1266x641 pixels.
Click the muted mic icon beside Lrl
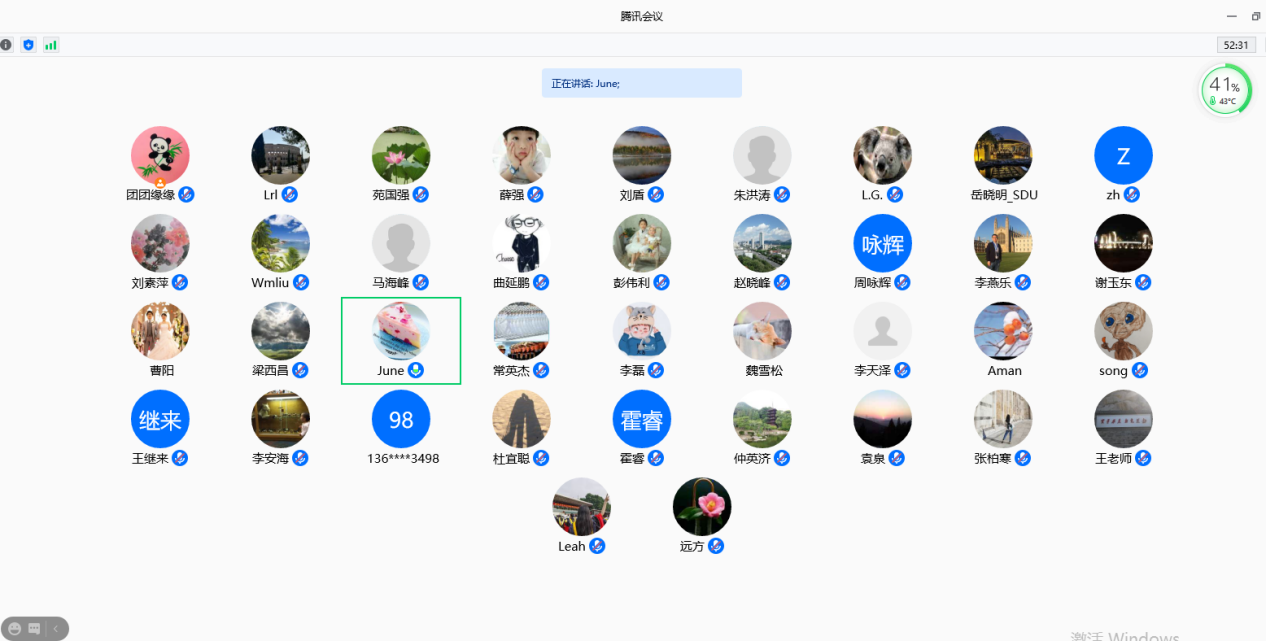290,195
